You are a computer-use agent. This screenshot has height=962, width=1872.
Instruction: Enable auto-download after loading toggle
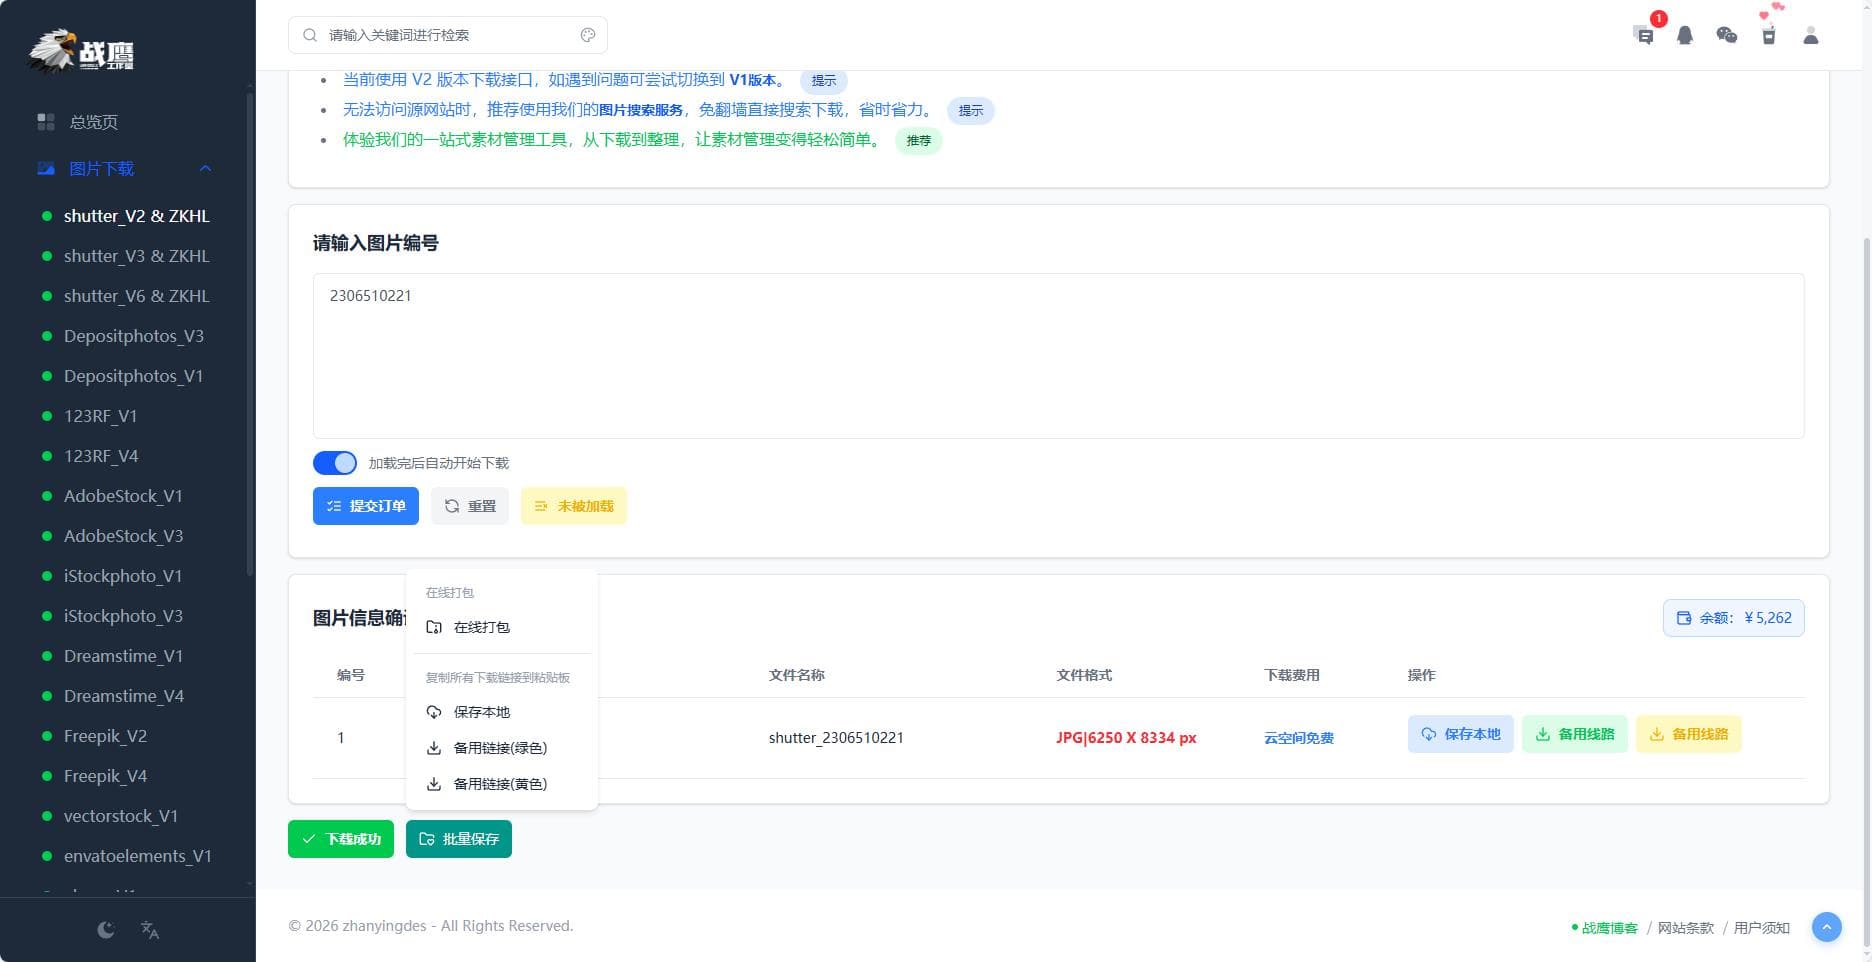point(335,463)
